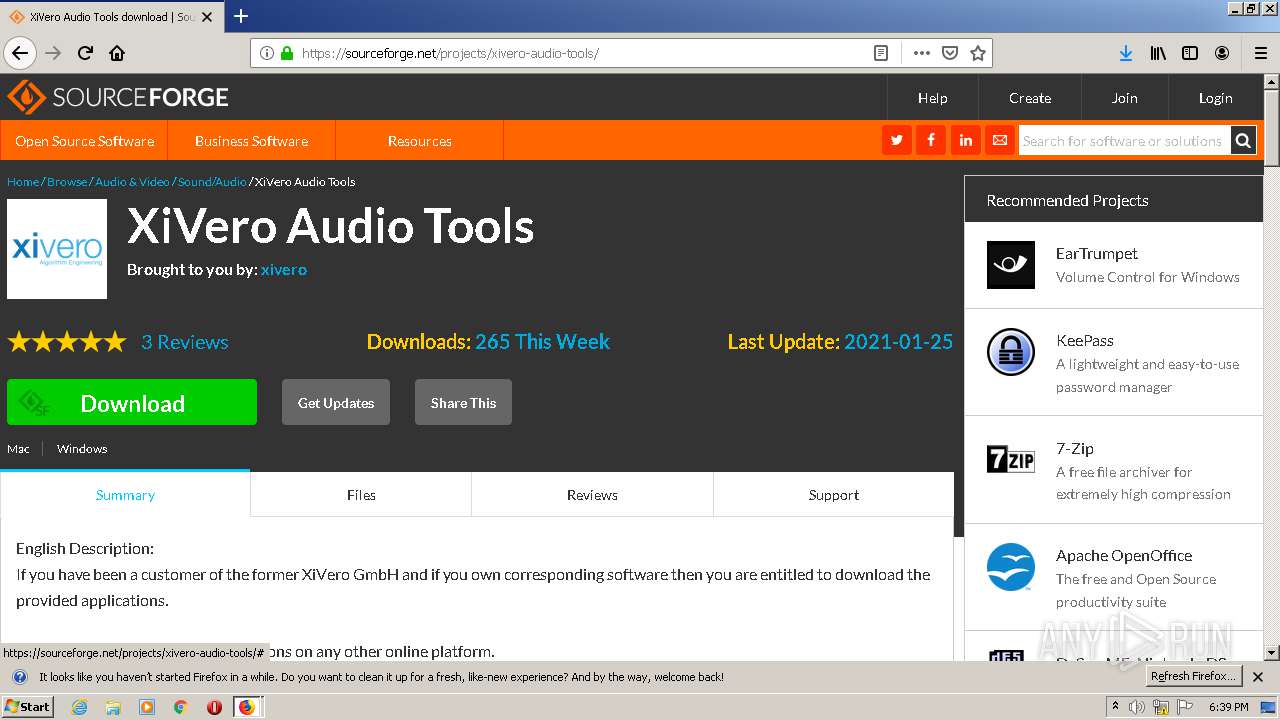Share on Facebook icon

931,140
